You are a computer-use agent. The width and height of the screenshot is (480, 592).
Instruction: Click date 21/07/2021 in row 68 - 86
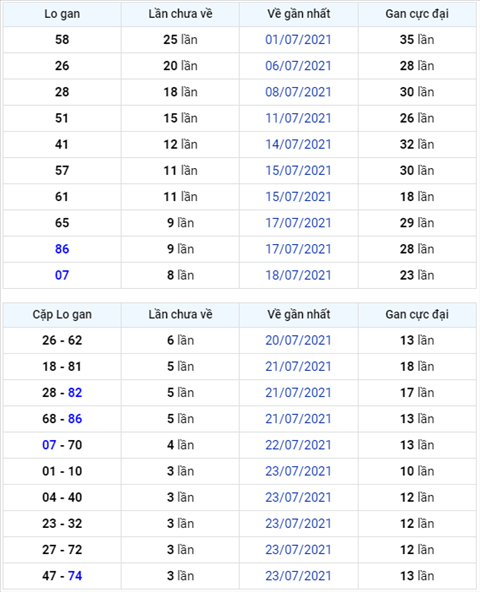298,419
